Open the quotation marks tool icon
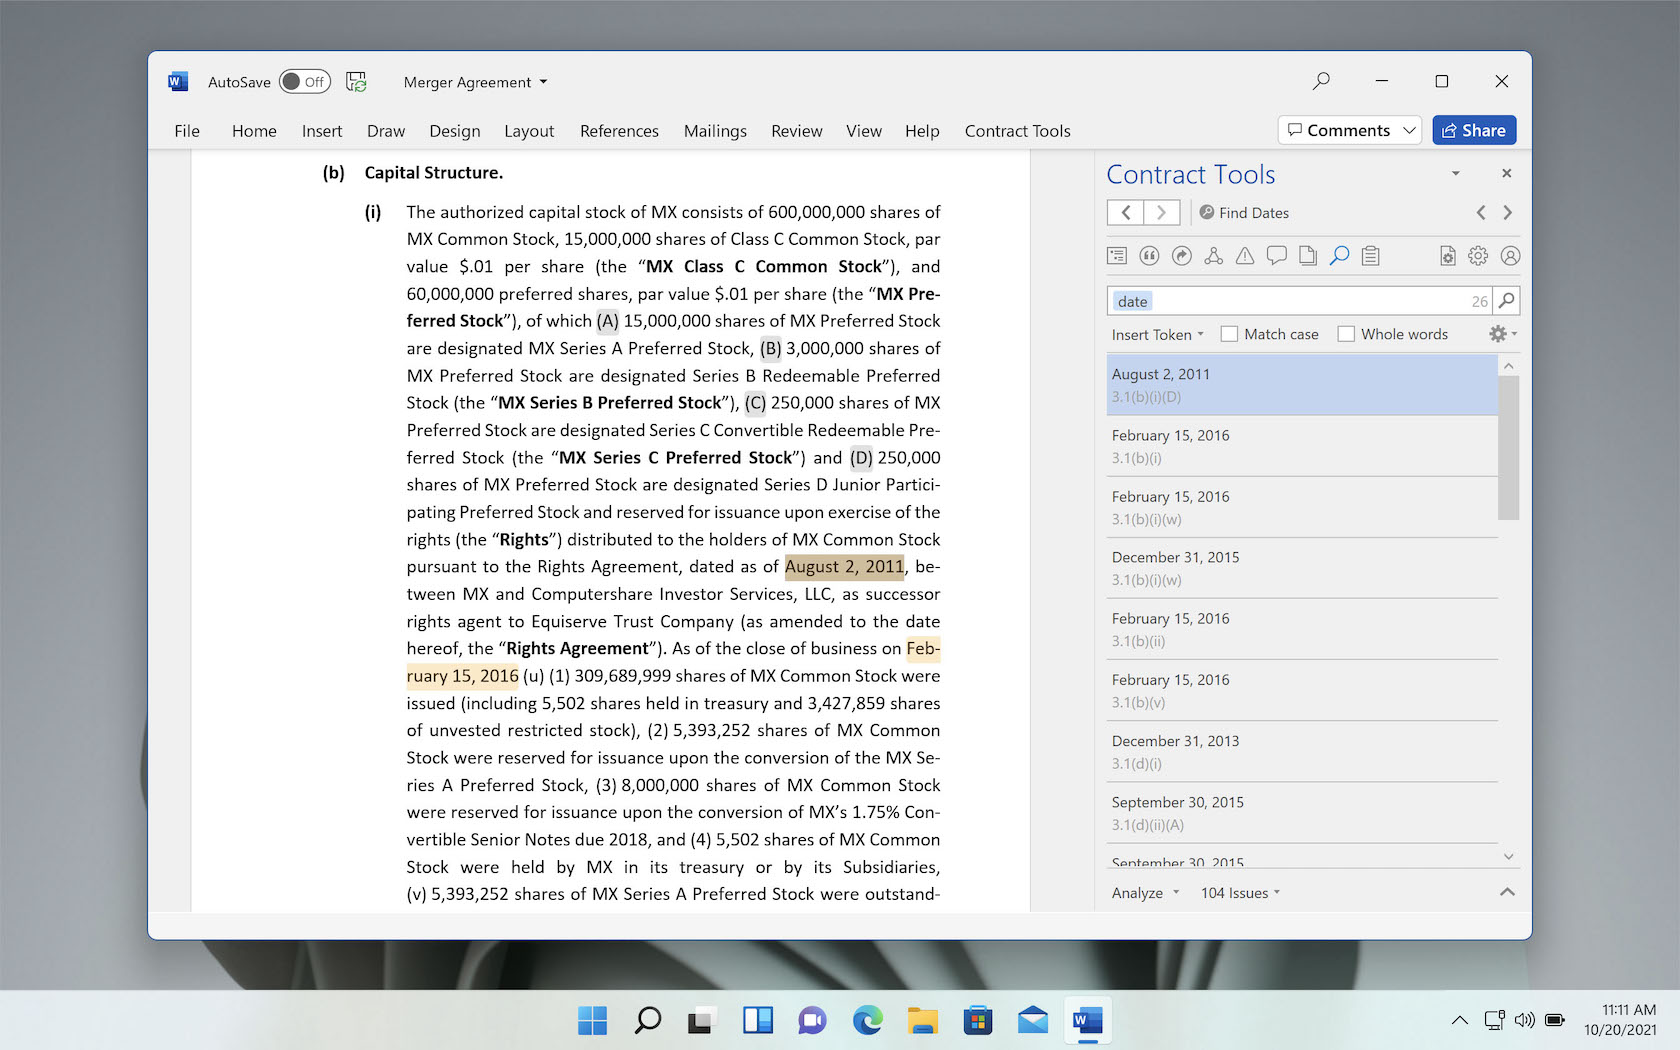The width and height of the screenshot is (1680, 1050). [x=1149, y=256]
